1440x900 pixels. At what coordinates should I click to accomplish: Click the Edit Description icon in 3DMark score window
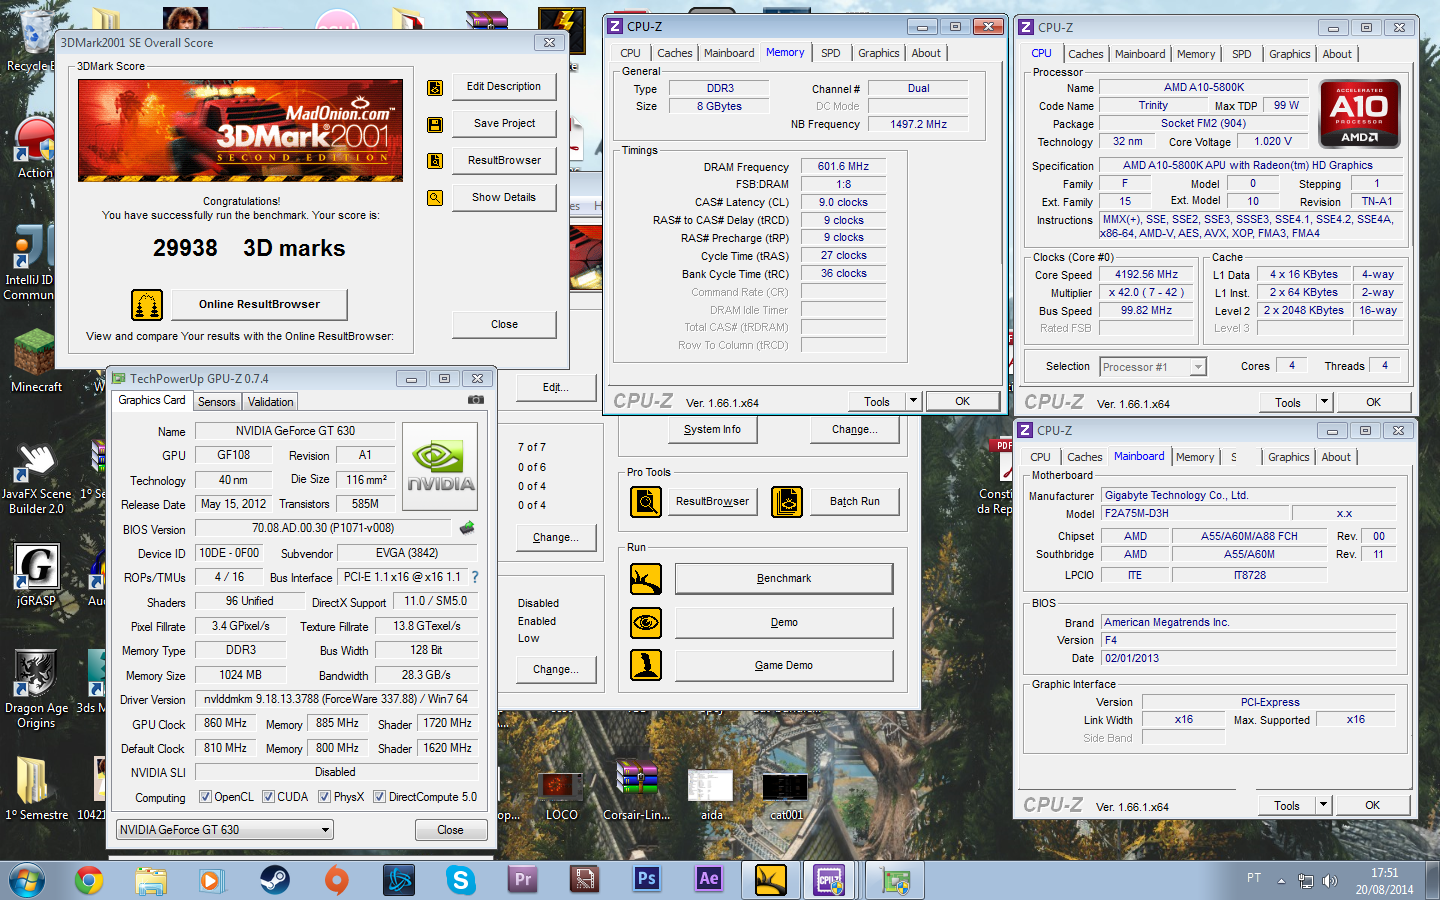(435, 88)
